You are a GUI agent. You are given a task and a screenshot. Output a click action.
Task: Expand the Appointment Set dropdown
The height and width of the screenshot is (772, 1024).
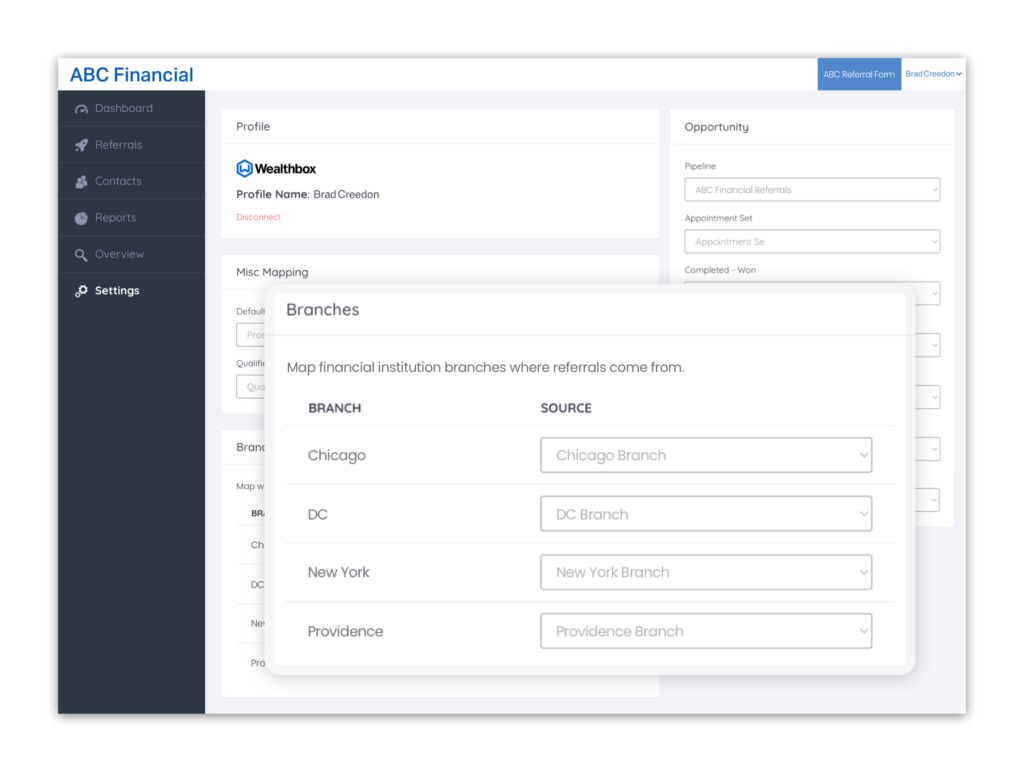point(811,241)
